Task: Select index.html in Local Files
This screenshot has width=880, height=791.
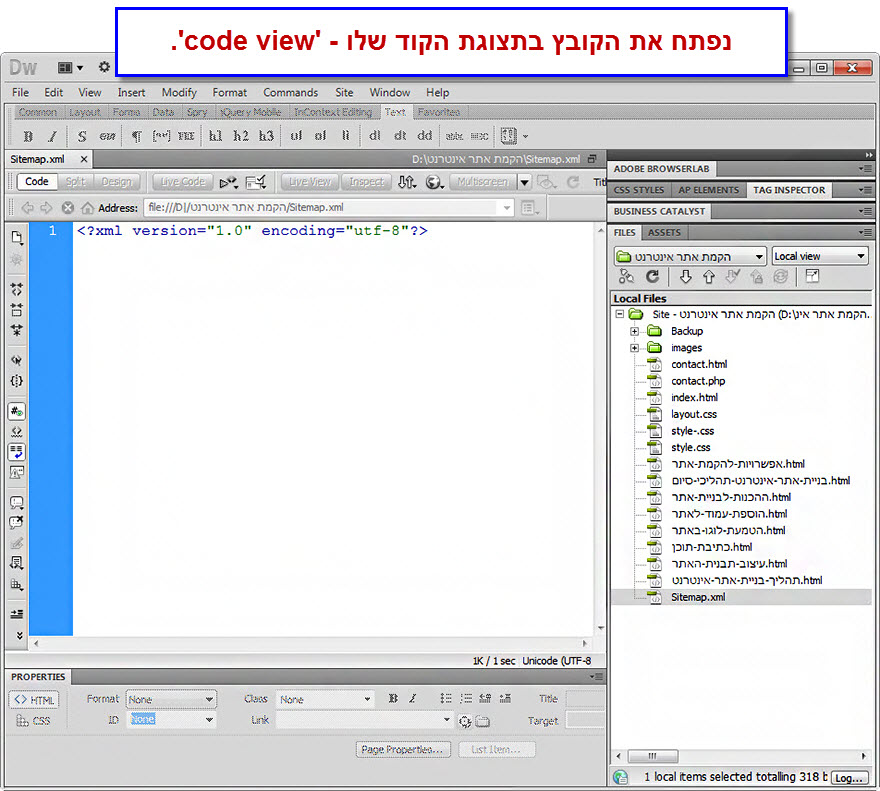Action: click(x=694, y=397)
